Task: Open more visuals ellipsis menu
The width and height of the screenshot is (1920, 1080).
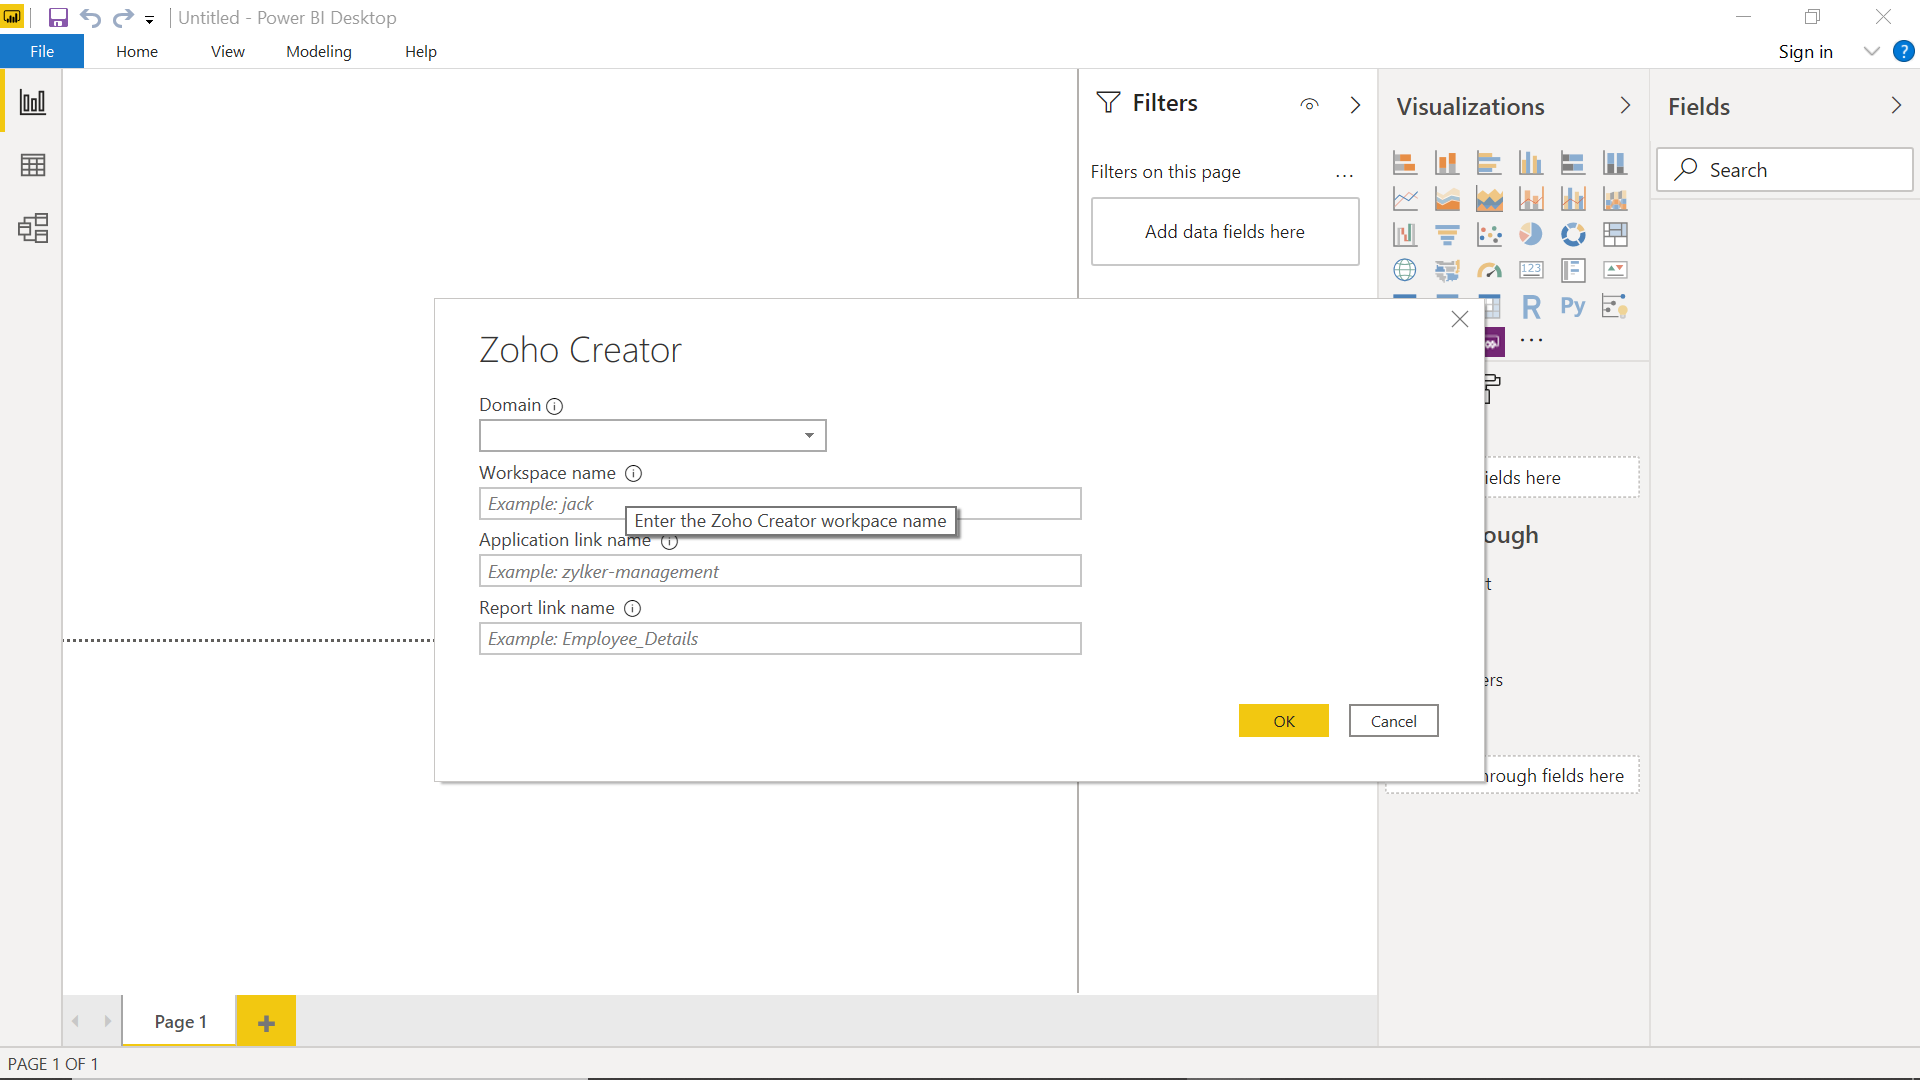Action: pos(1531,341)
